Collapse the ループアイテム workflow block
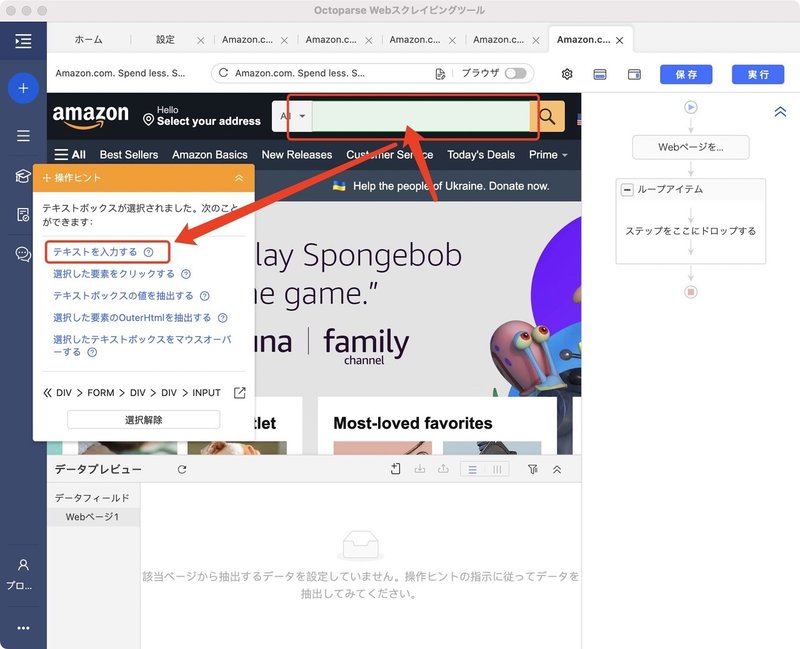 (625, 190)
